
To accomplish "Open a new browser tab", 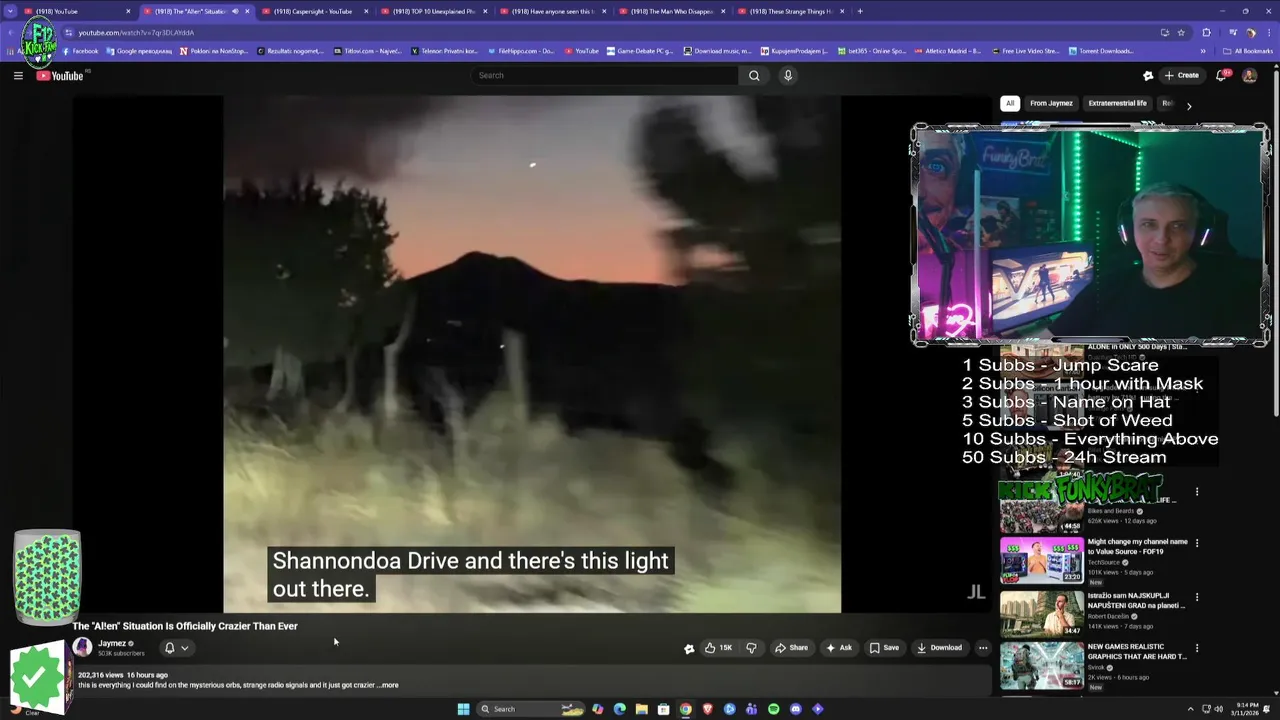I will 860,11.
